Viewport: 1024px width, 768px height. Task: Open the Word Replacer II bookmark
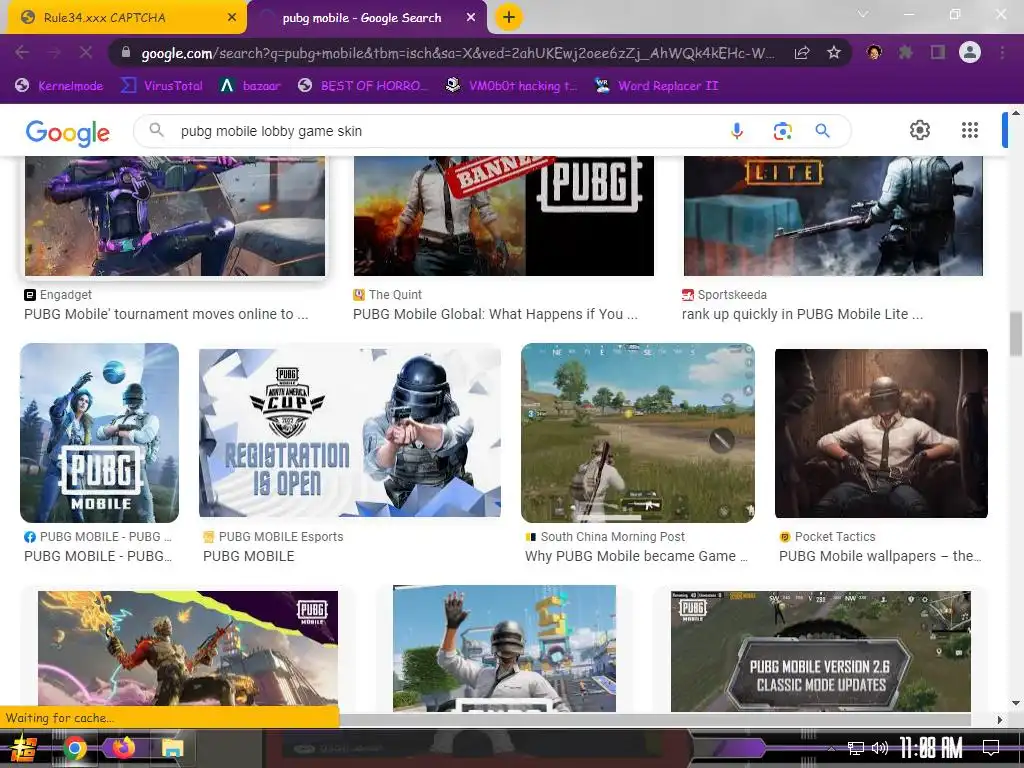point(657,86)
